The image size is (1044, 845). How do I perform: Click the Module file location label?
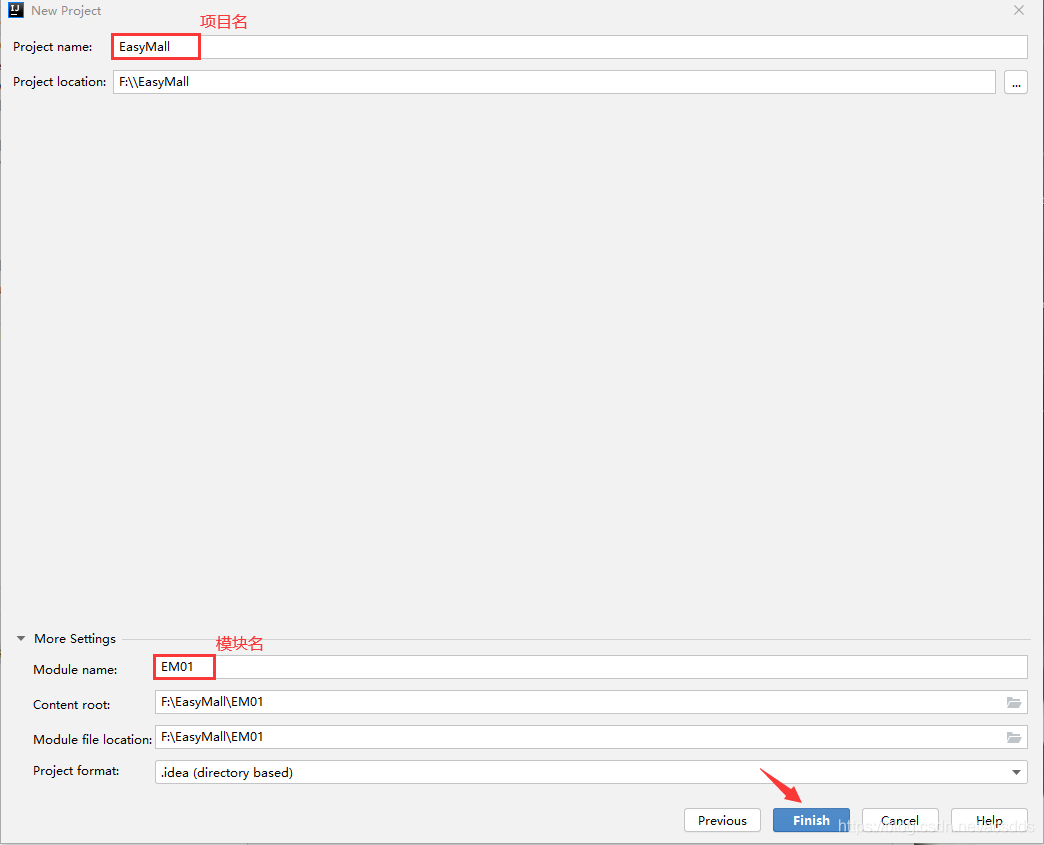click(x=93, y=739)
